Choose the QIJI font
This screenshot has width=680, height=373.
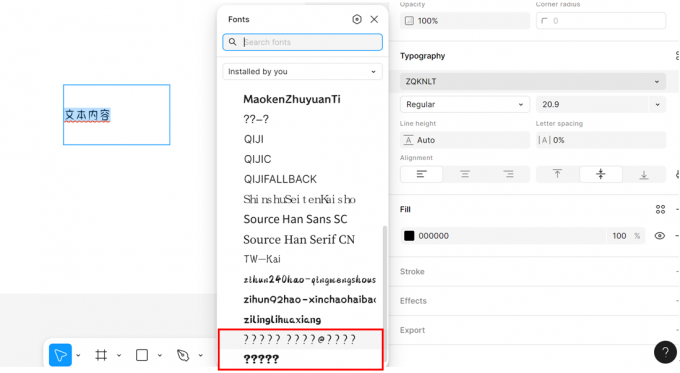click(254, 139)
